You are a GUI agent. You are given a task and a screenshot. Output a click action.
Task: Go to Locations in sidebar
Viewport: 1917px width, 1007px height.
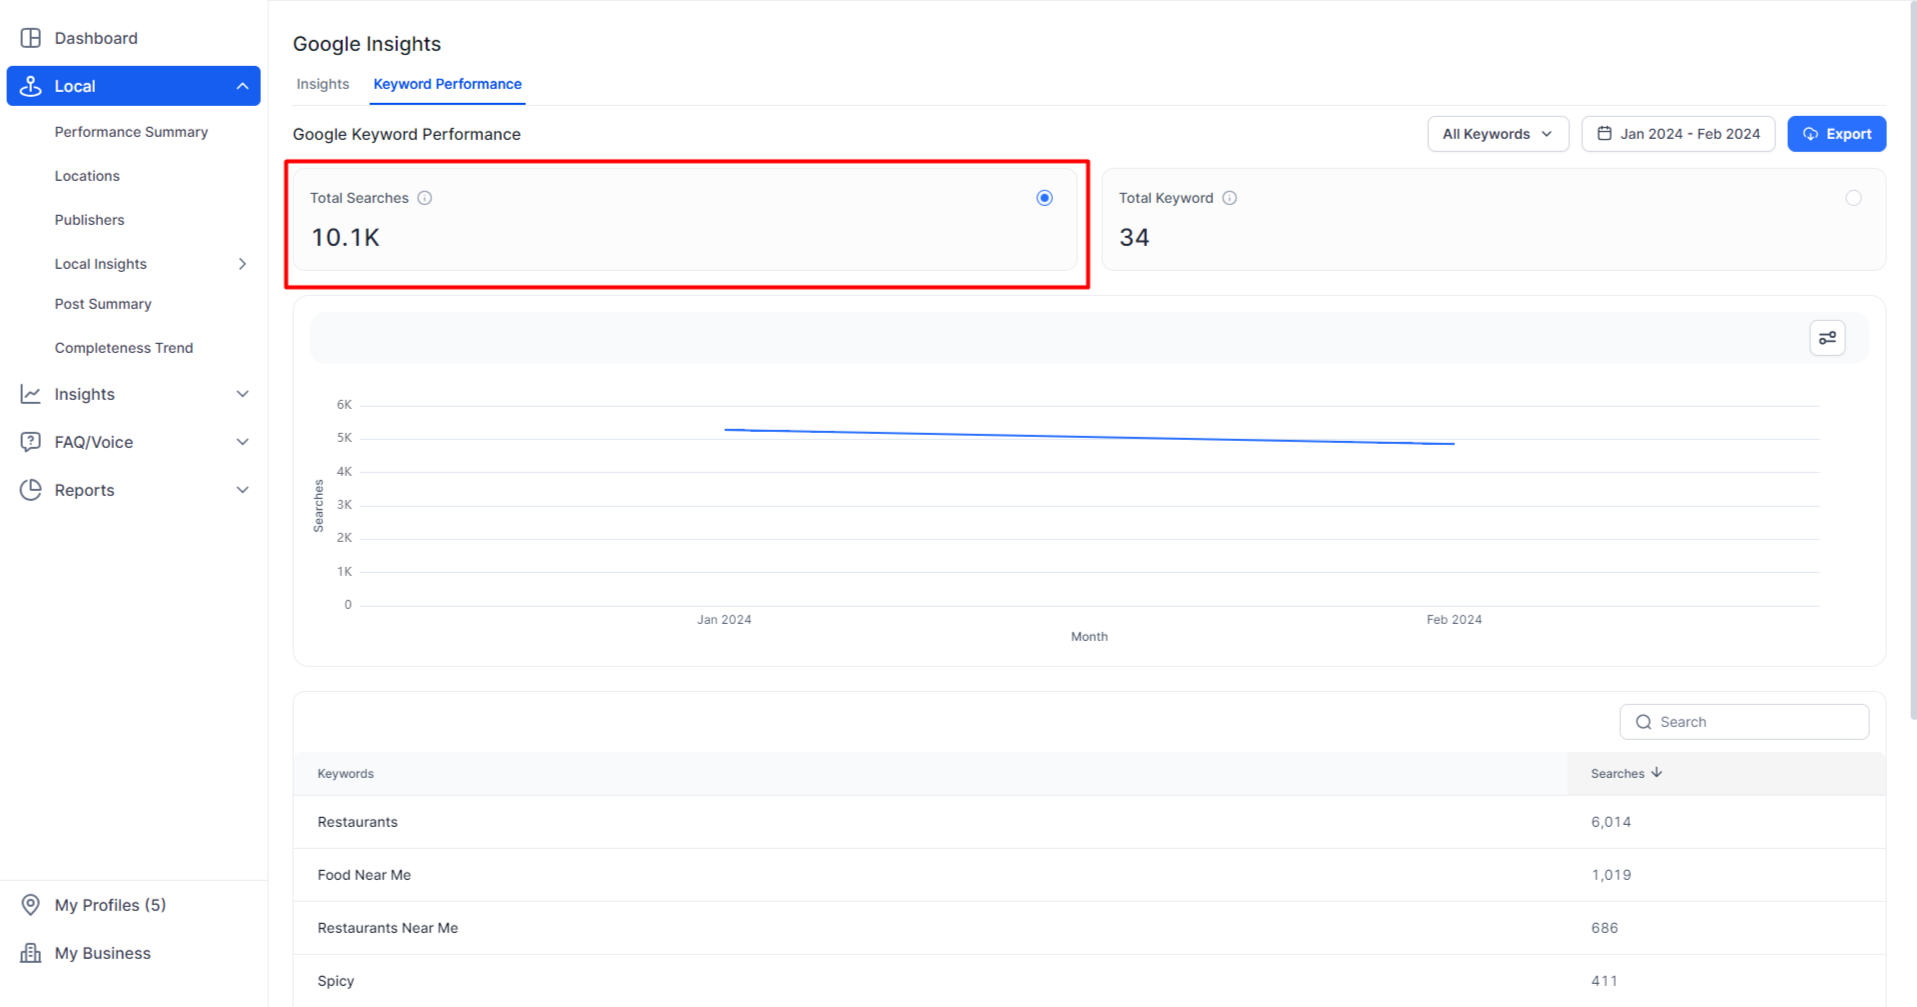tap(87, 176)
